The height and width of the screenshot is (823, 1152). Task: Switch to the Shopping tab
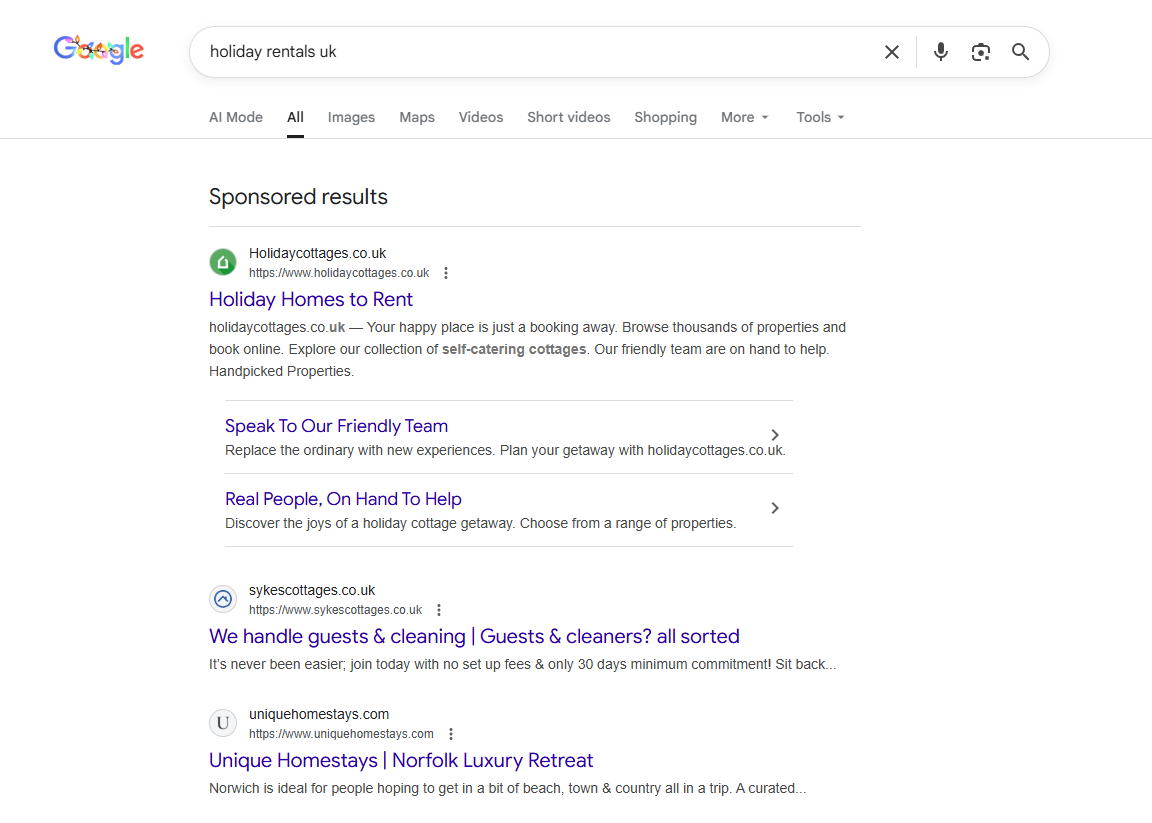(x=665, y=117)
